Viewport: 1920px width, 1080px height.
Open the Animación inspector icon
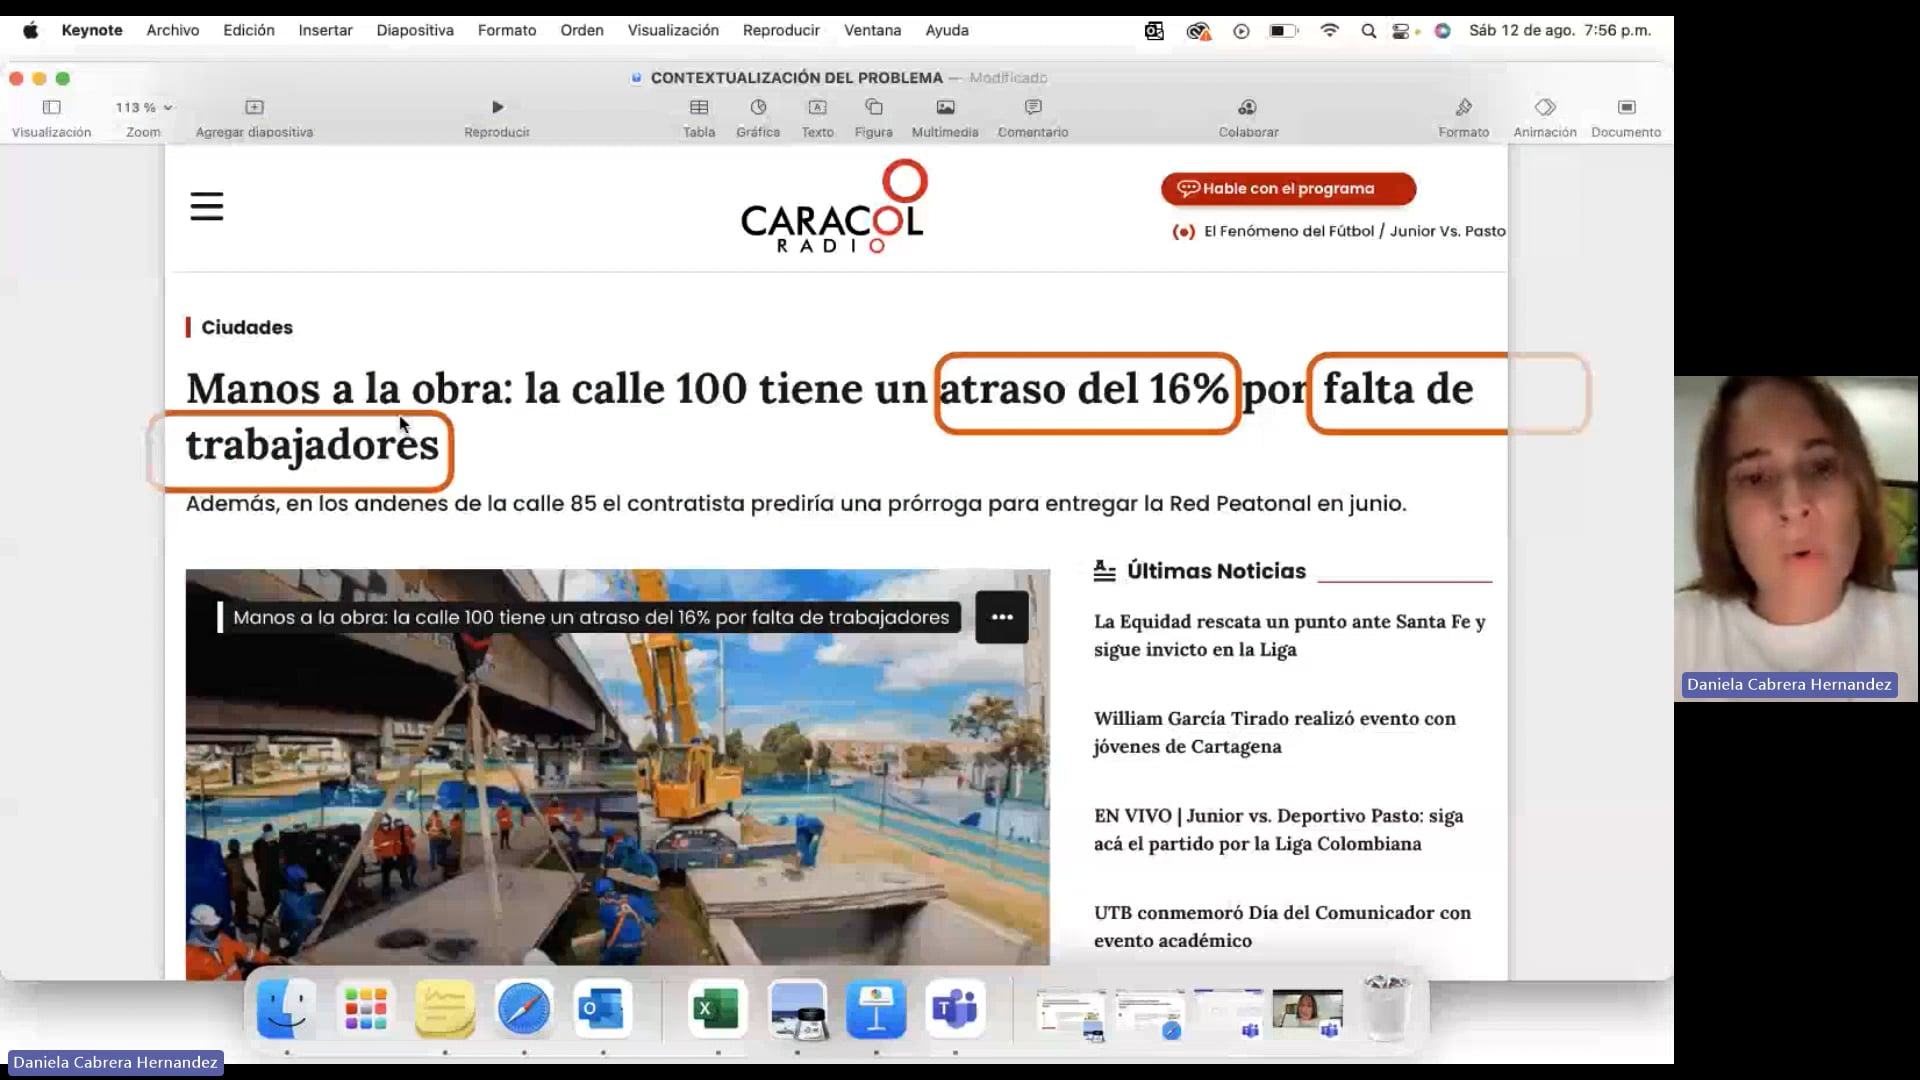point(1545,107)
